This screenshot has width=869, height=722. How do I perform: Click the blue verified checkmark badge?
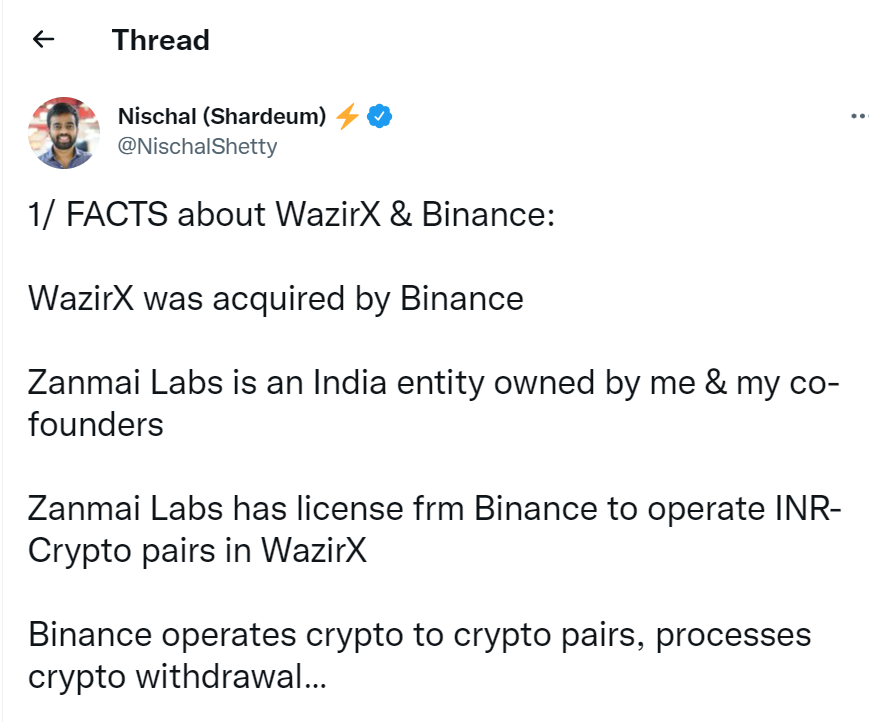click(380, 116)
